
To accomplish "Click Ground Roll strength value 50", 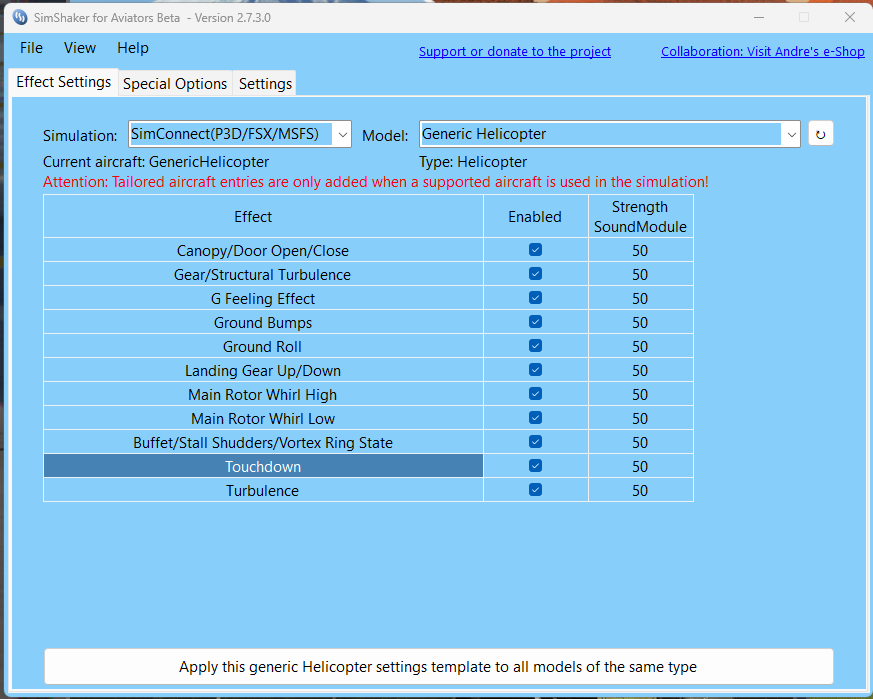I will coord(640,346).
